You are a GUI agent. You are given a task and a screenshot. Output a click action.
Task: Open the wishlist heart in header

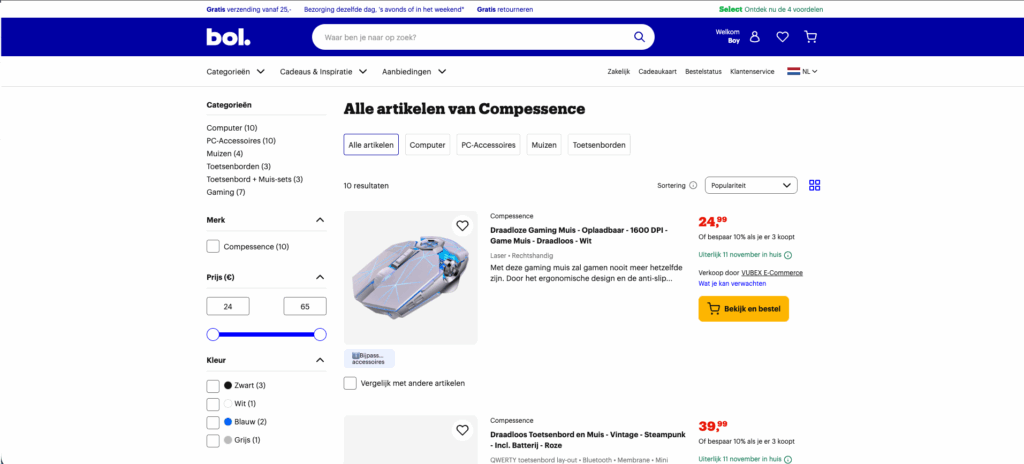click(782, 37)
